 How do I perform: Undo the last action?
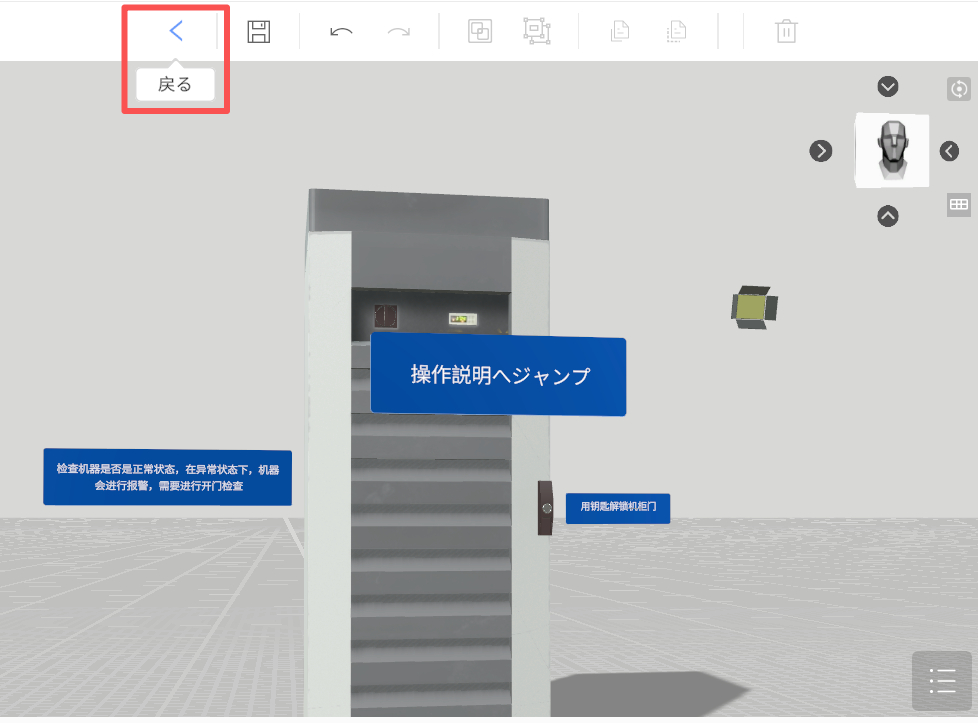click(341, 32)
